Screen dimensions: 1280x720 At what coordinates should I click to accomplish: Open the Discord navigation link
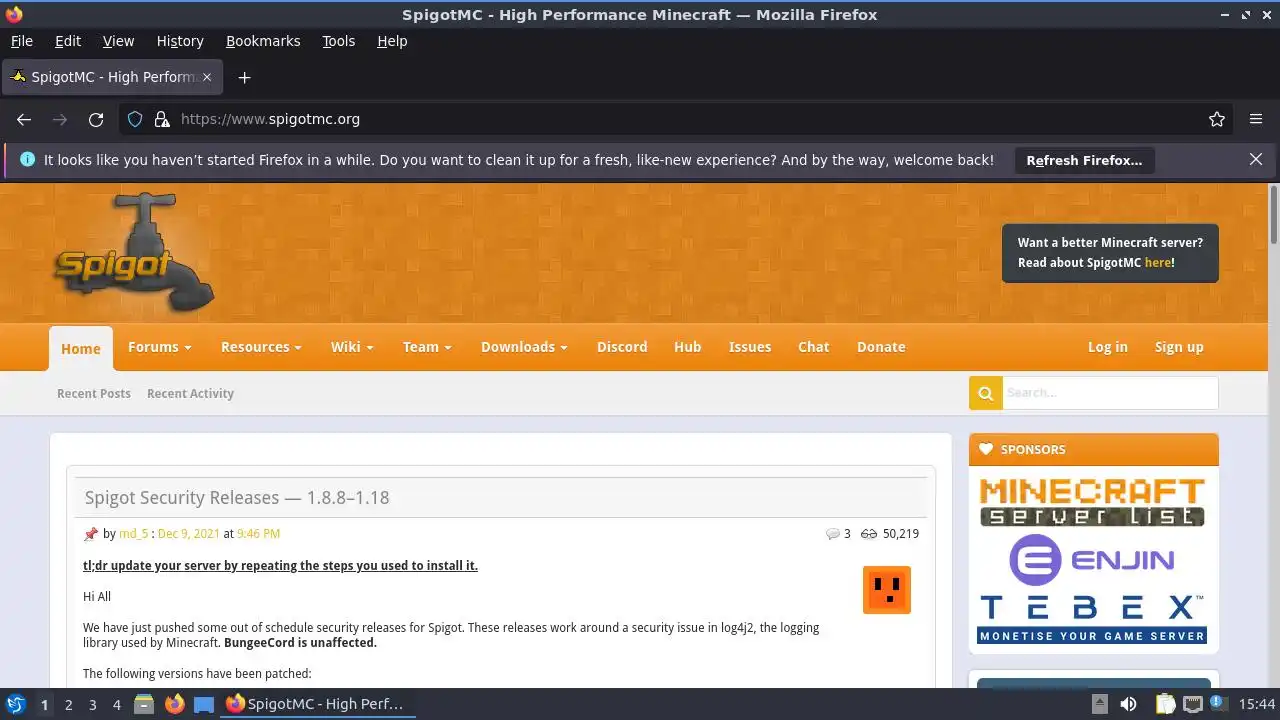[x=622, y=347]
